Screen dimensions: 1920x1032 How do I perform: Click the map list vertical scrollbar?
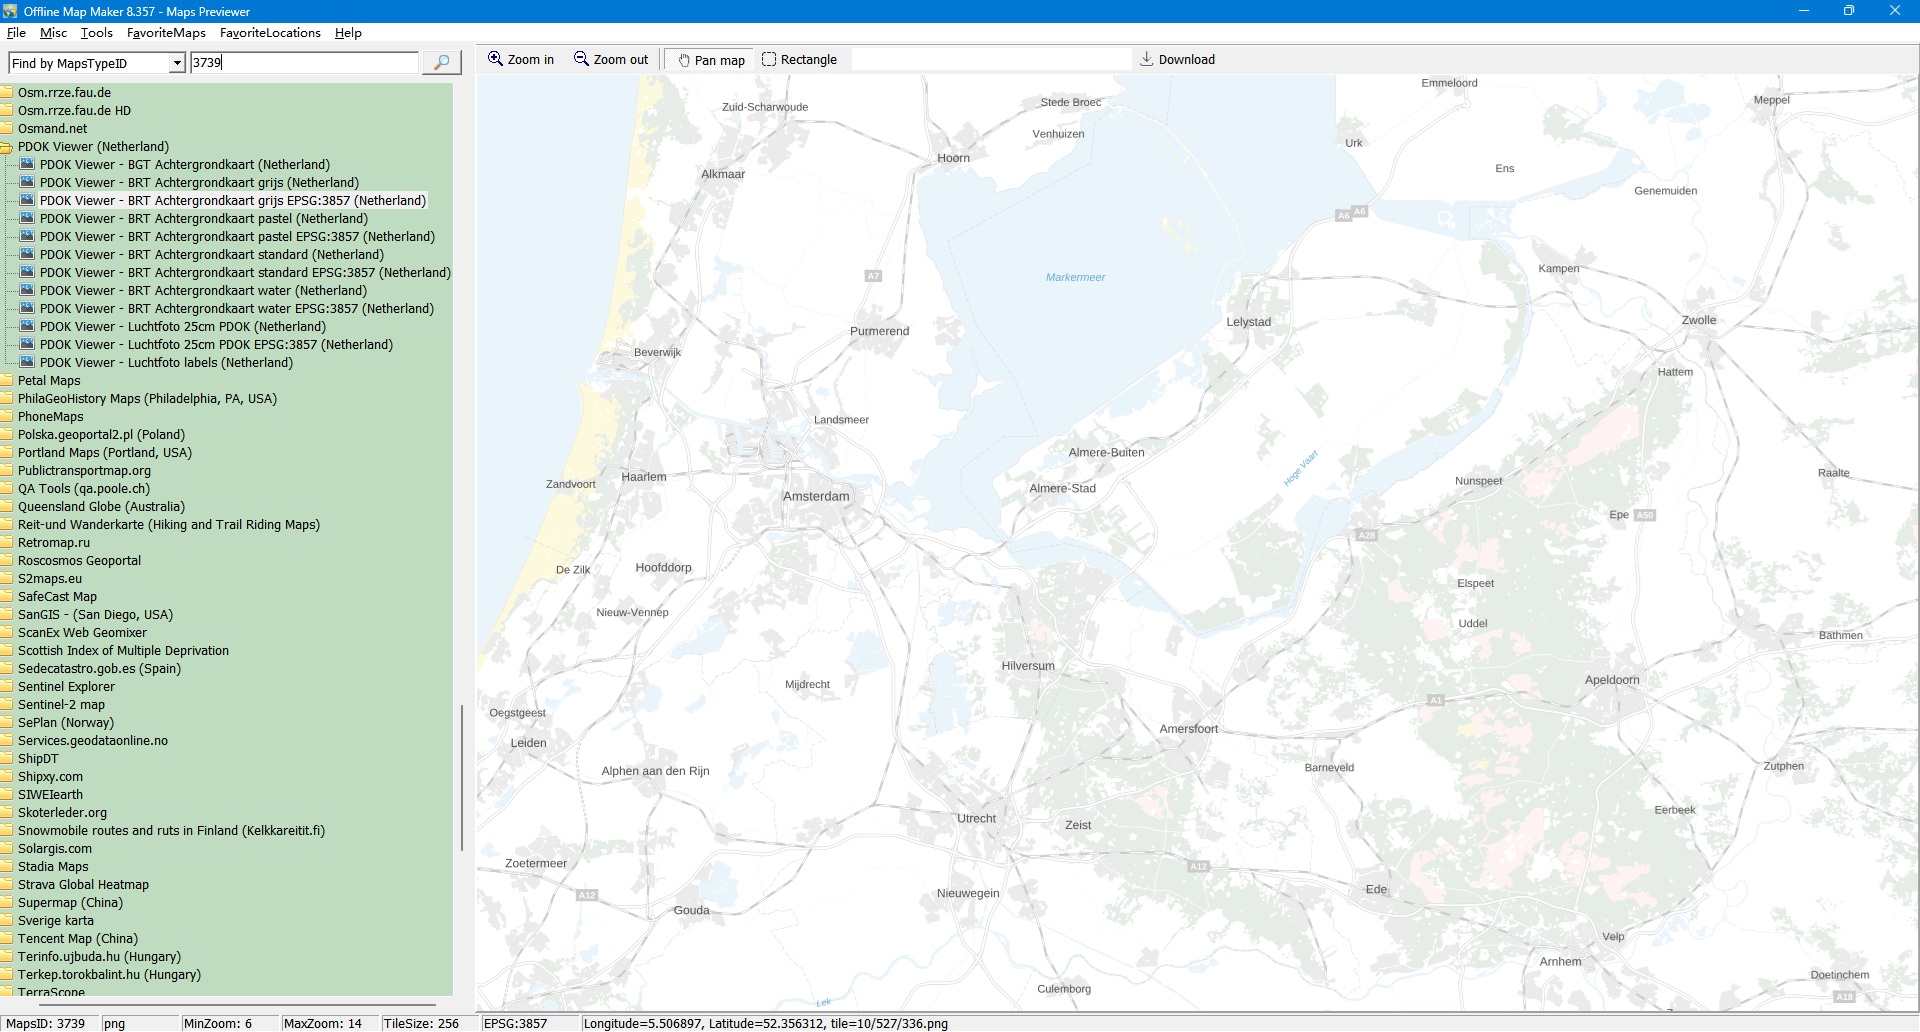[461, 777]
